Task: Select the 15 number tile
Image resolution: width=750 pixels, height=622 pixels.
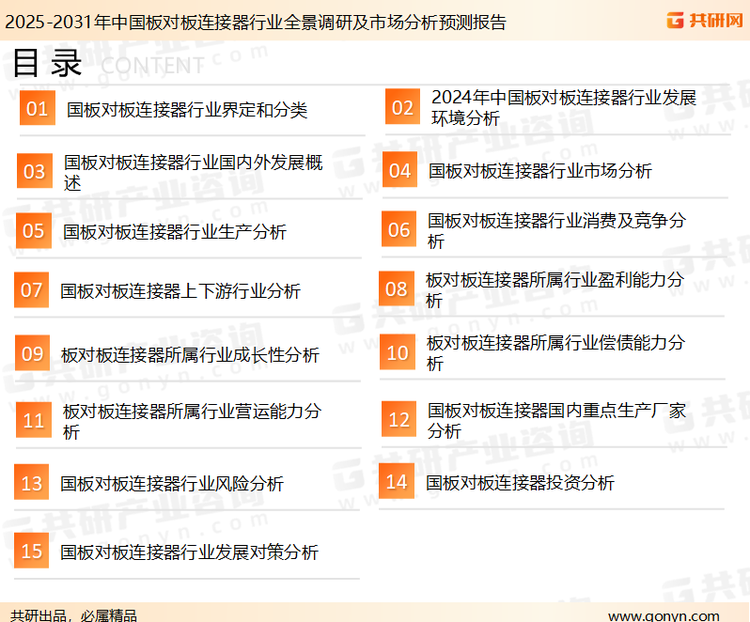Action: click(x=32, y=551)
